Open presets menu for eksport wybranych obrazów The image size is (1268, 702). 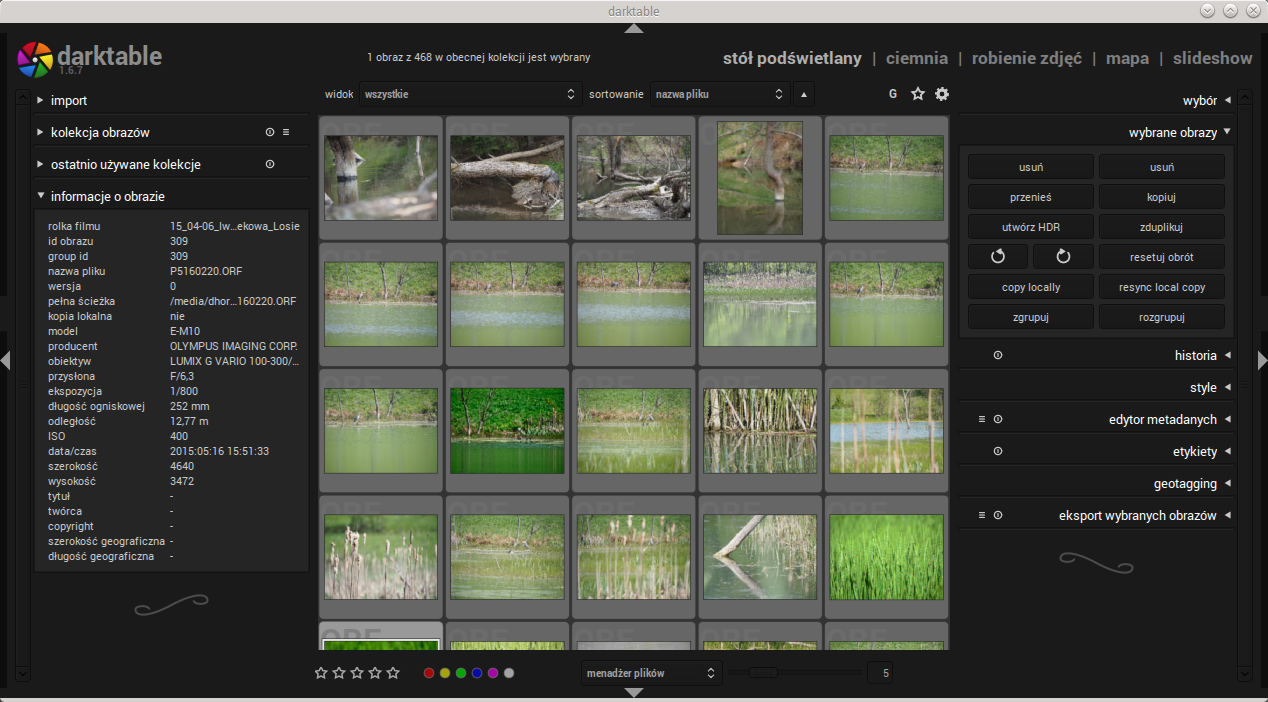(982, 516)
